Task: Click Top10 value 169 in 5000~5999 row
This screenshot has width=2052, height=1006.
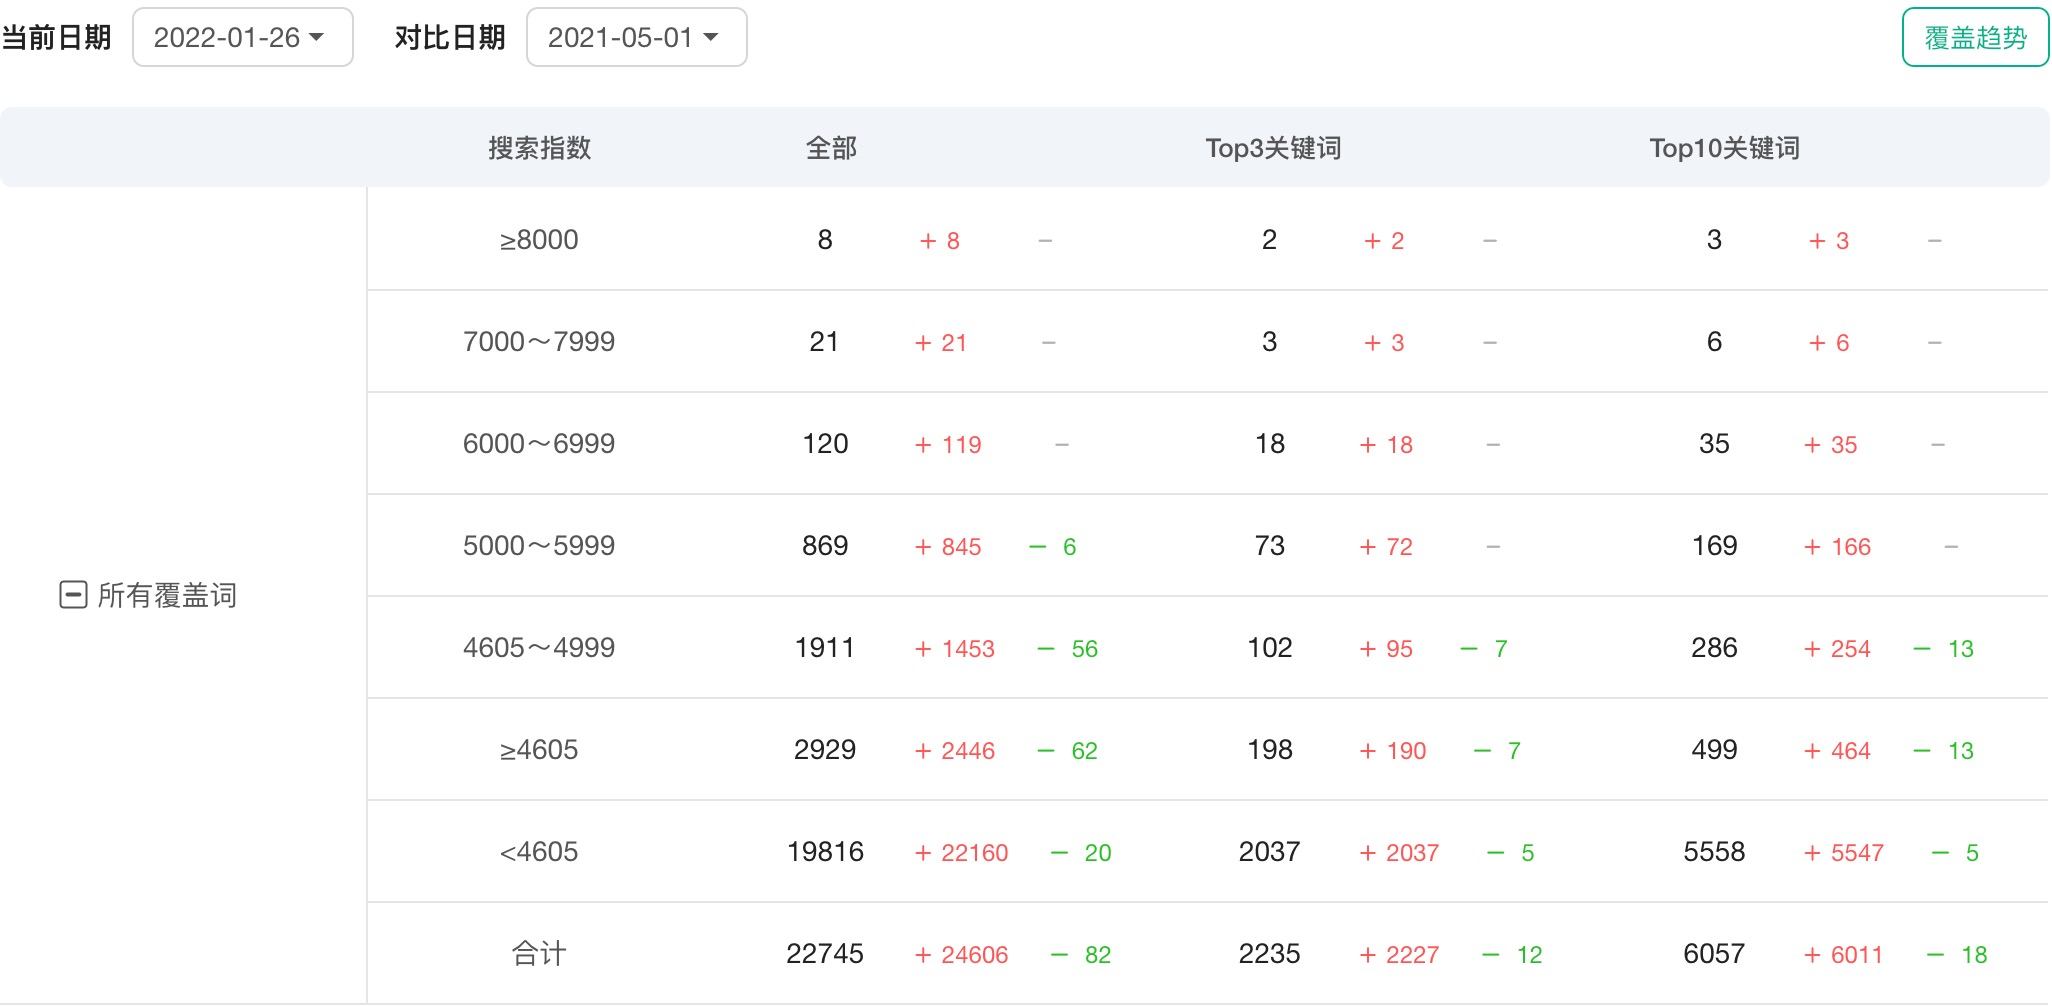Action: (1714, 546)
